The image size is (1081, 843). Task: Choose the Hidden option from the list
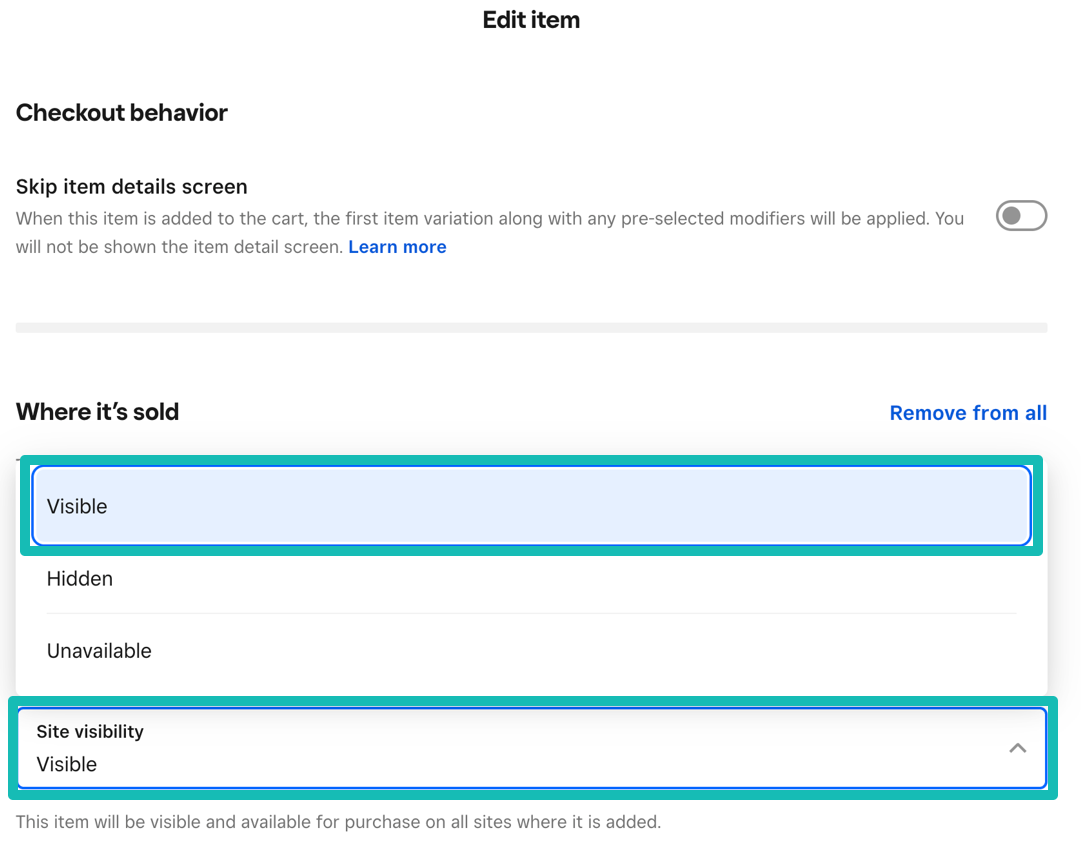coord(80,579)
